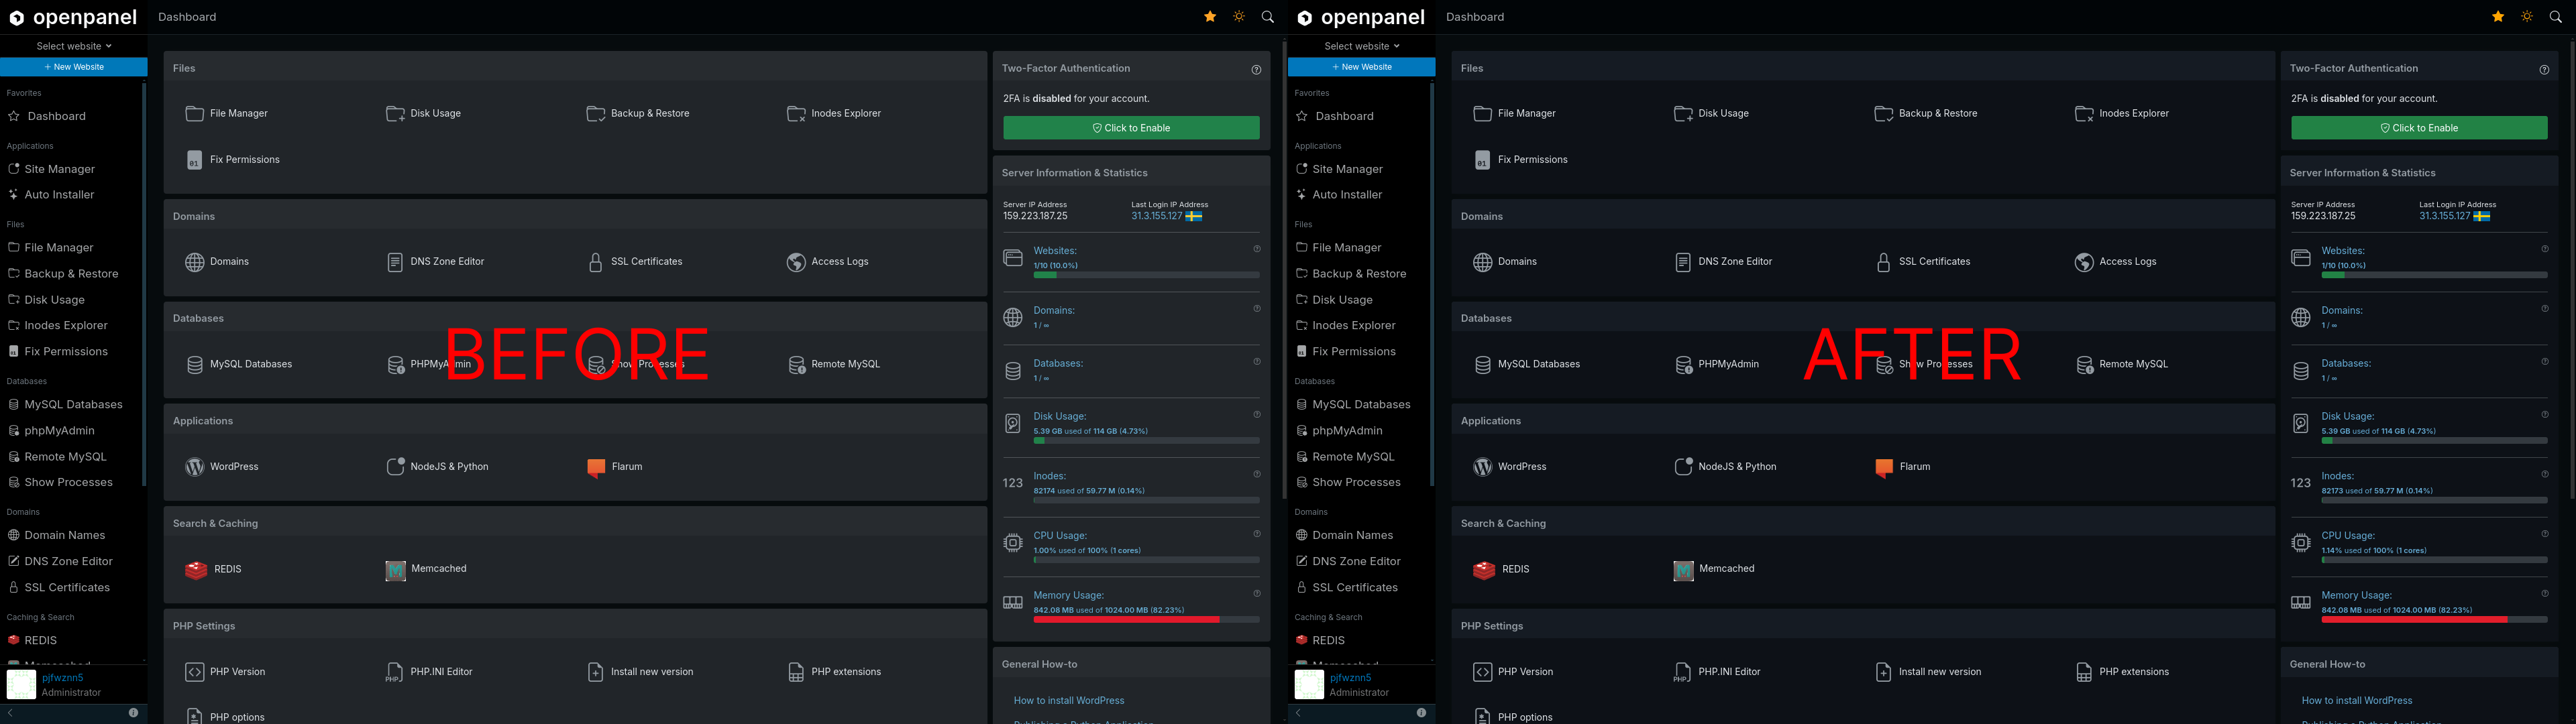Click info icon at bottom of BEFORE sidebar
Viewport: 2576px width, 724px height.
(133, 713)
